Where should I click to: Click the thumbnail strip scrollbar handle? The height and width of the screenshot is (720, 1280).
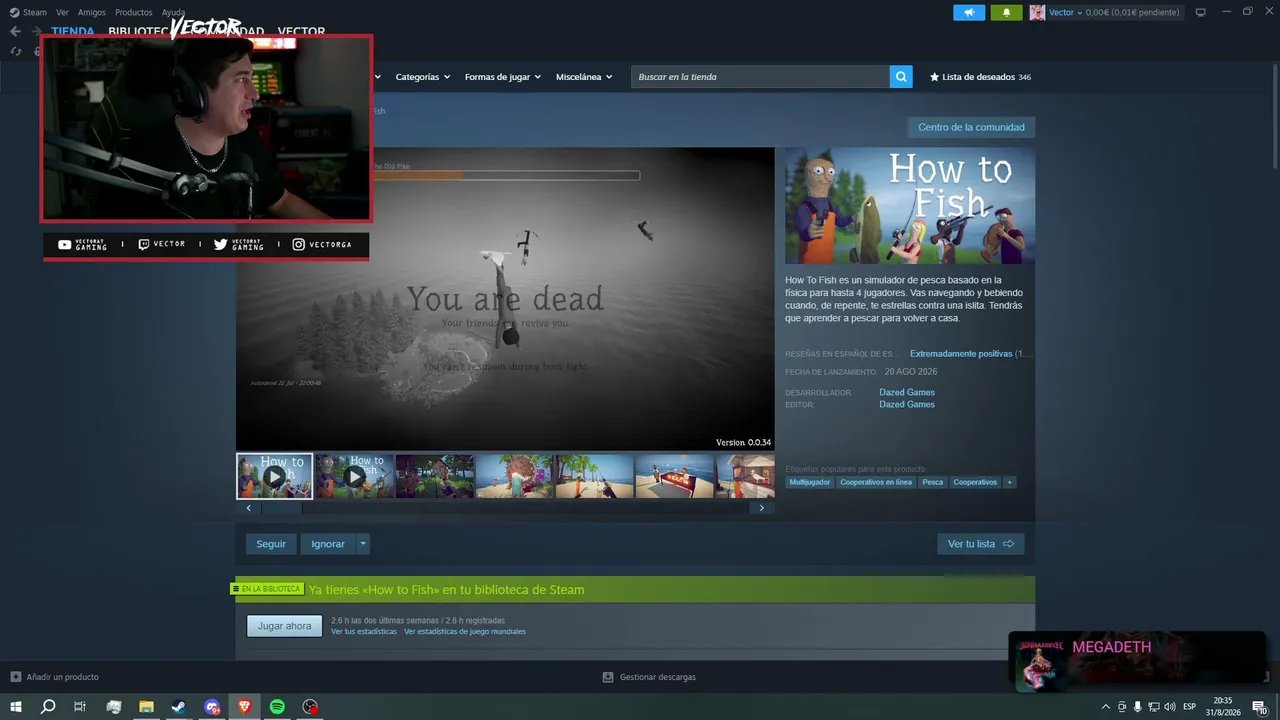(x=281, y=508)
